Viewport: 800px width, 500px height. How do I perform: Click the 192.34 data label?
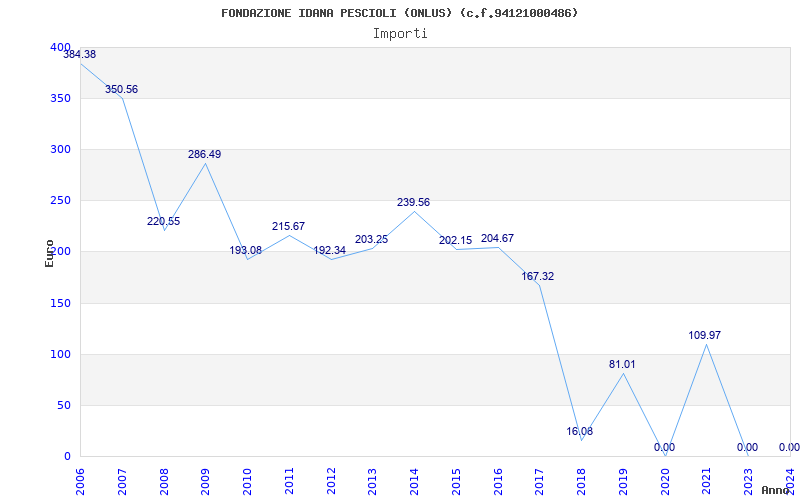click(x=330, y=250)
